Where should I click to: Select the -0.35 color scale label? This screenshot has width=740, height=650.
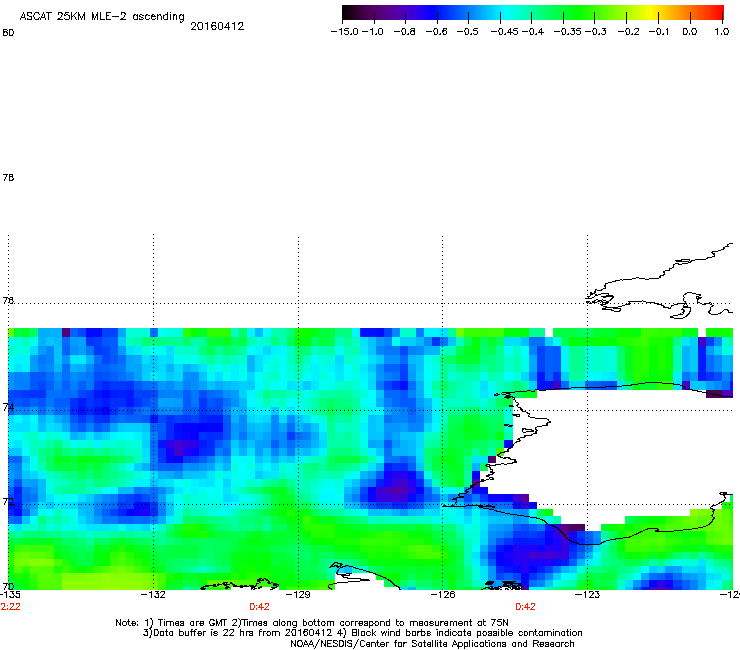tap(568, 32)
